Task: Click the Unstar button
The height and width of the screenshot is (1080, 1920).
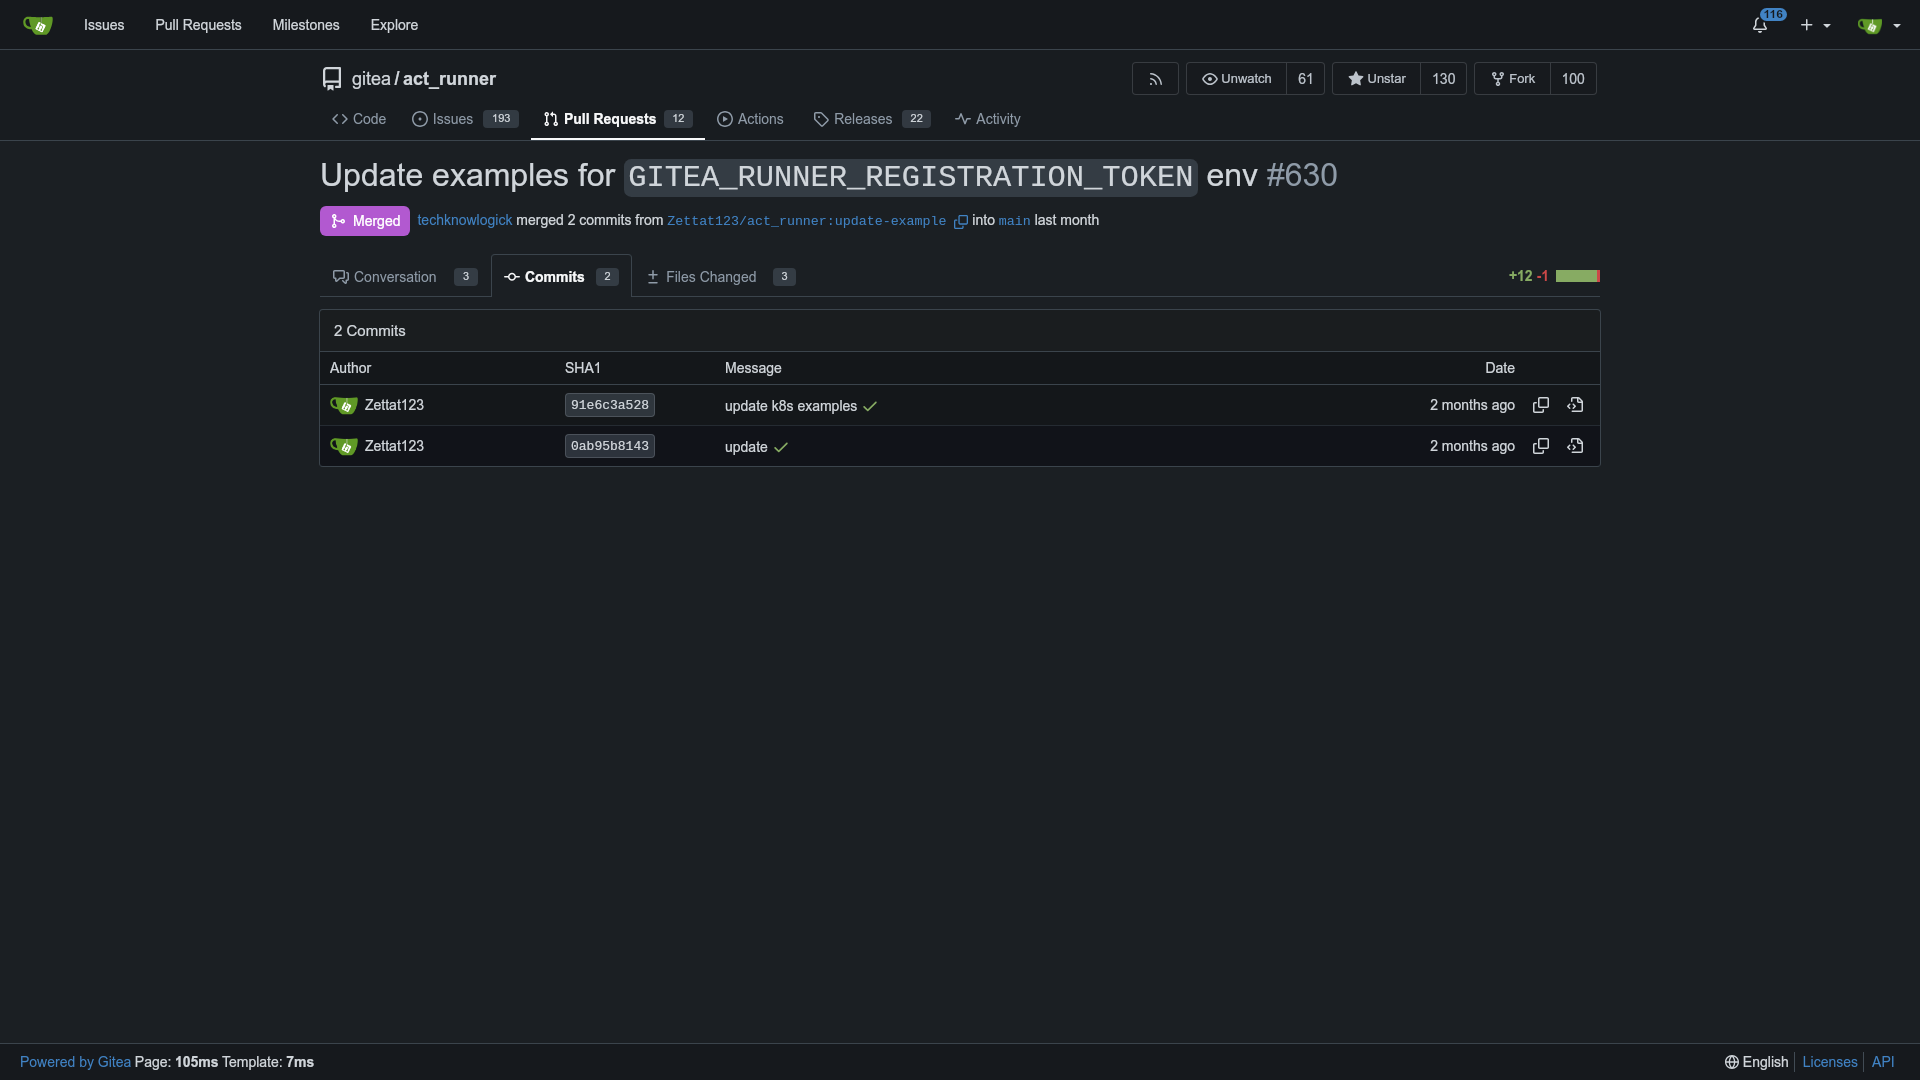Action: pos(1376,79)
